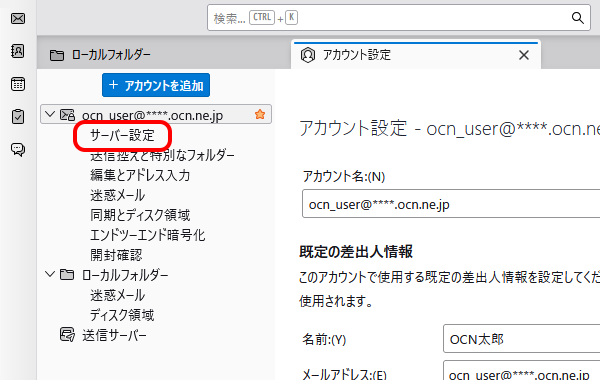Open the Address Book icon
The width and height of the screenshot is (600, 380).
click(x=18, y=51)
